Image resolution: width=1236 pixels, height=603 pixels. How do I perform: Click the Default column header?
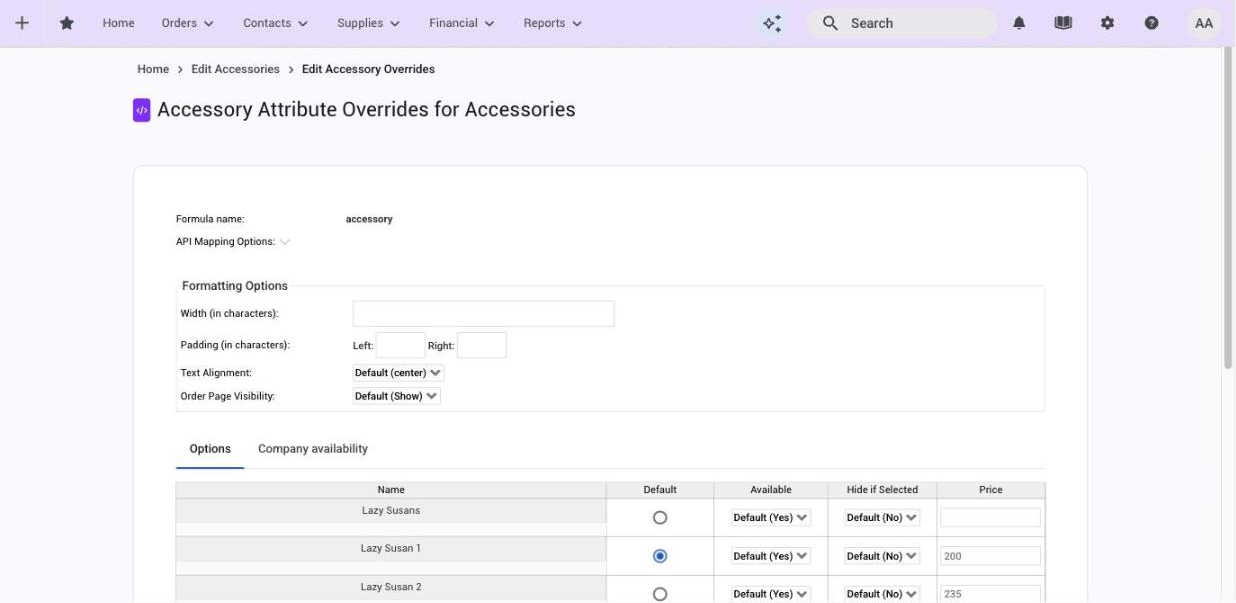click(660, 490)
